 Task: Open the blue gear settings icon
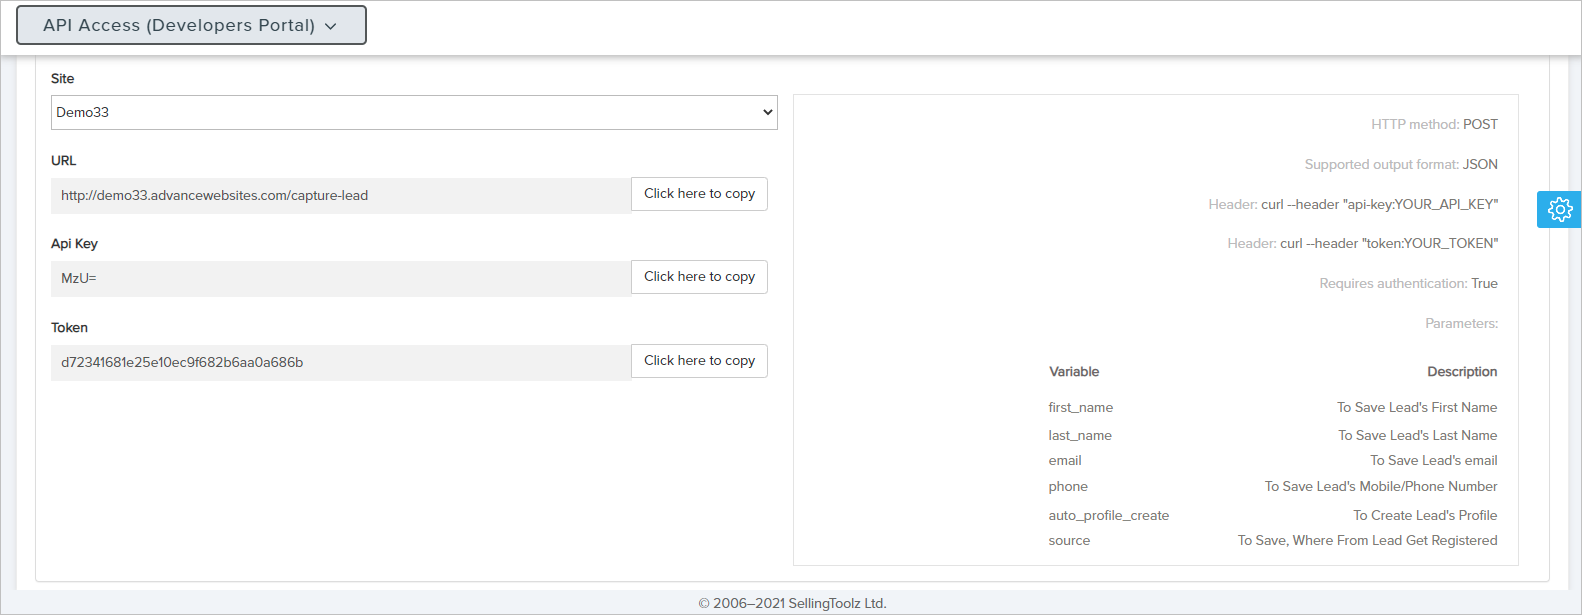(1559, 209)
